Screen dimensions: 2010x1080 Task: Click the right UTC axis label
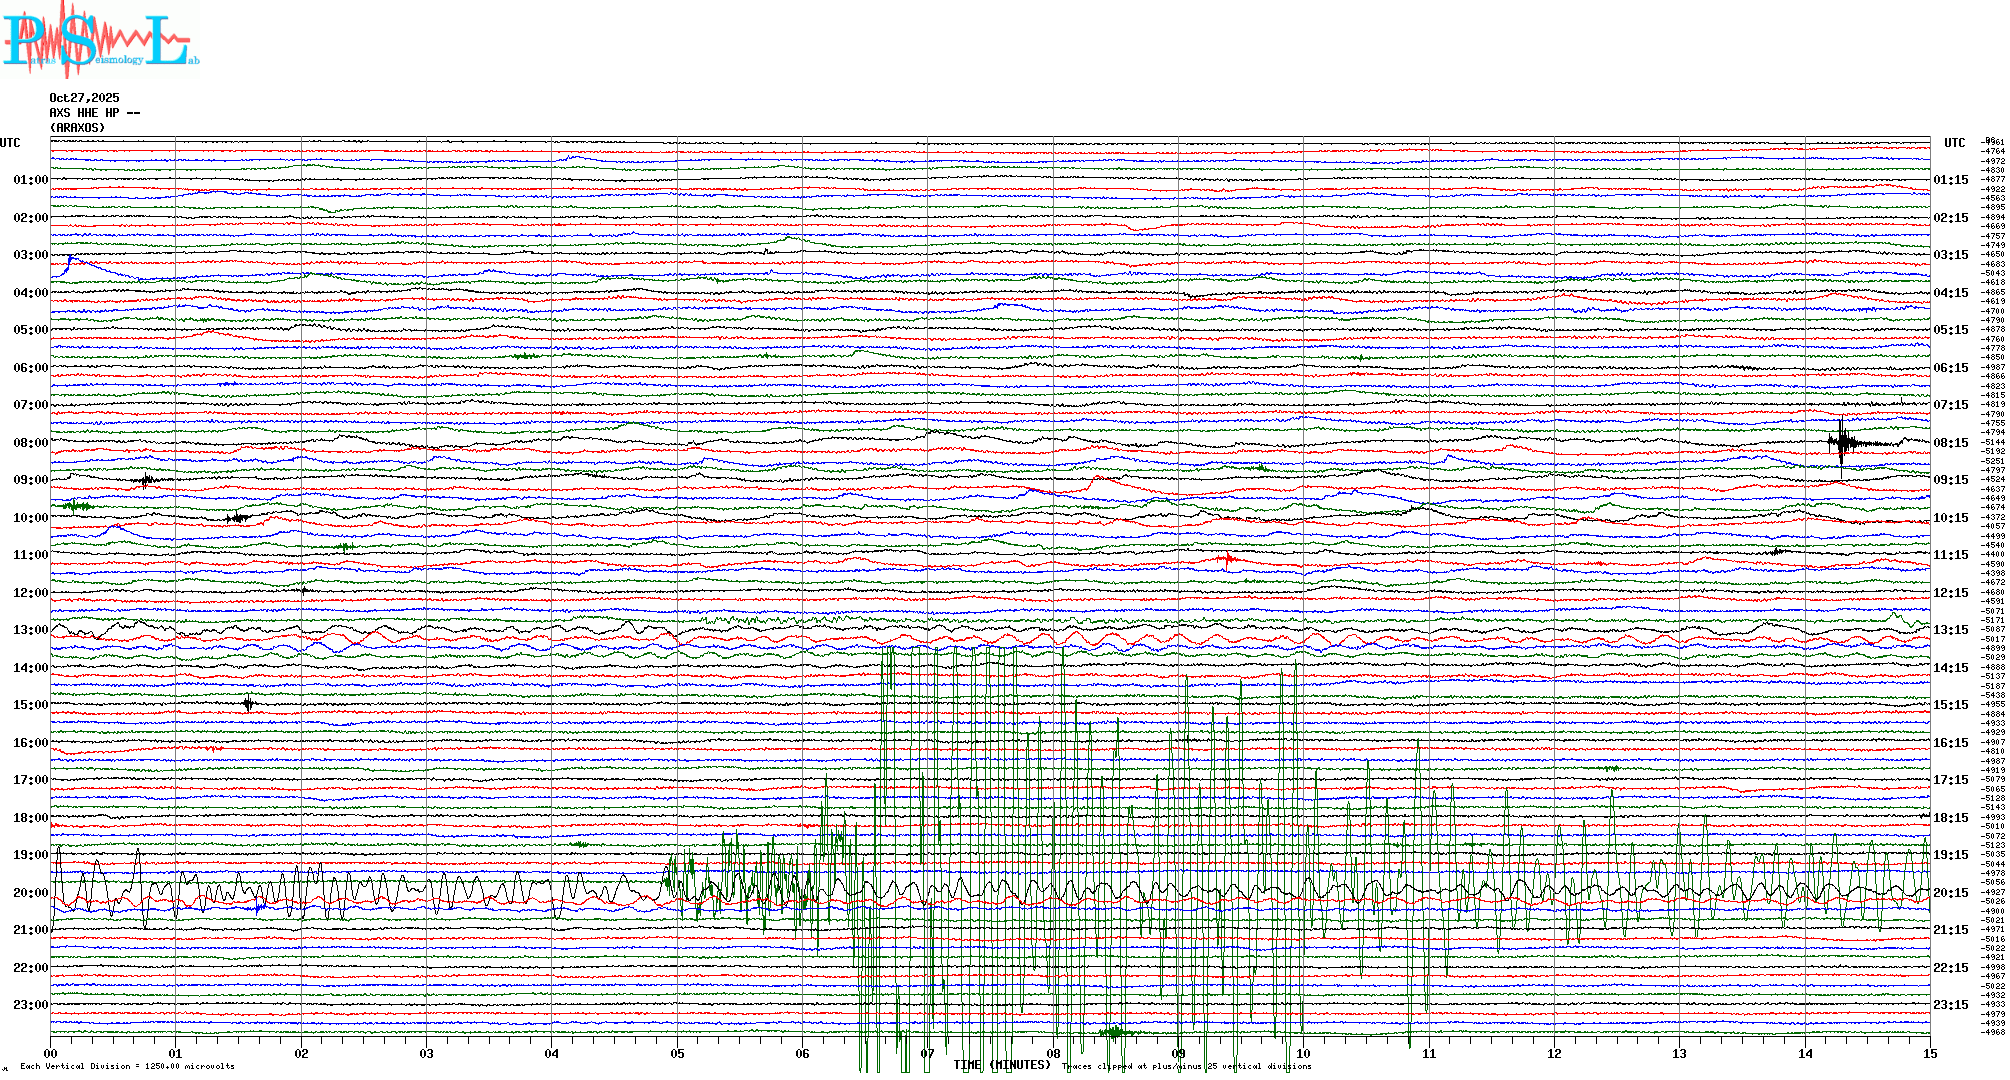click(1954, 143)
